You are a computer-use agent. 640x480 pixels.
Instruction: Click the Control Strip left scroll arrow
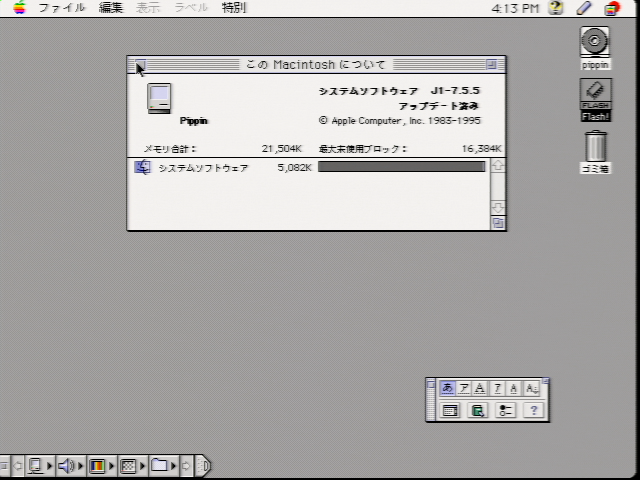[x=18, y=466]
